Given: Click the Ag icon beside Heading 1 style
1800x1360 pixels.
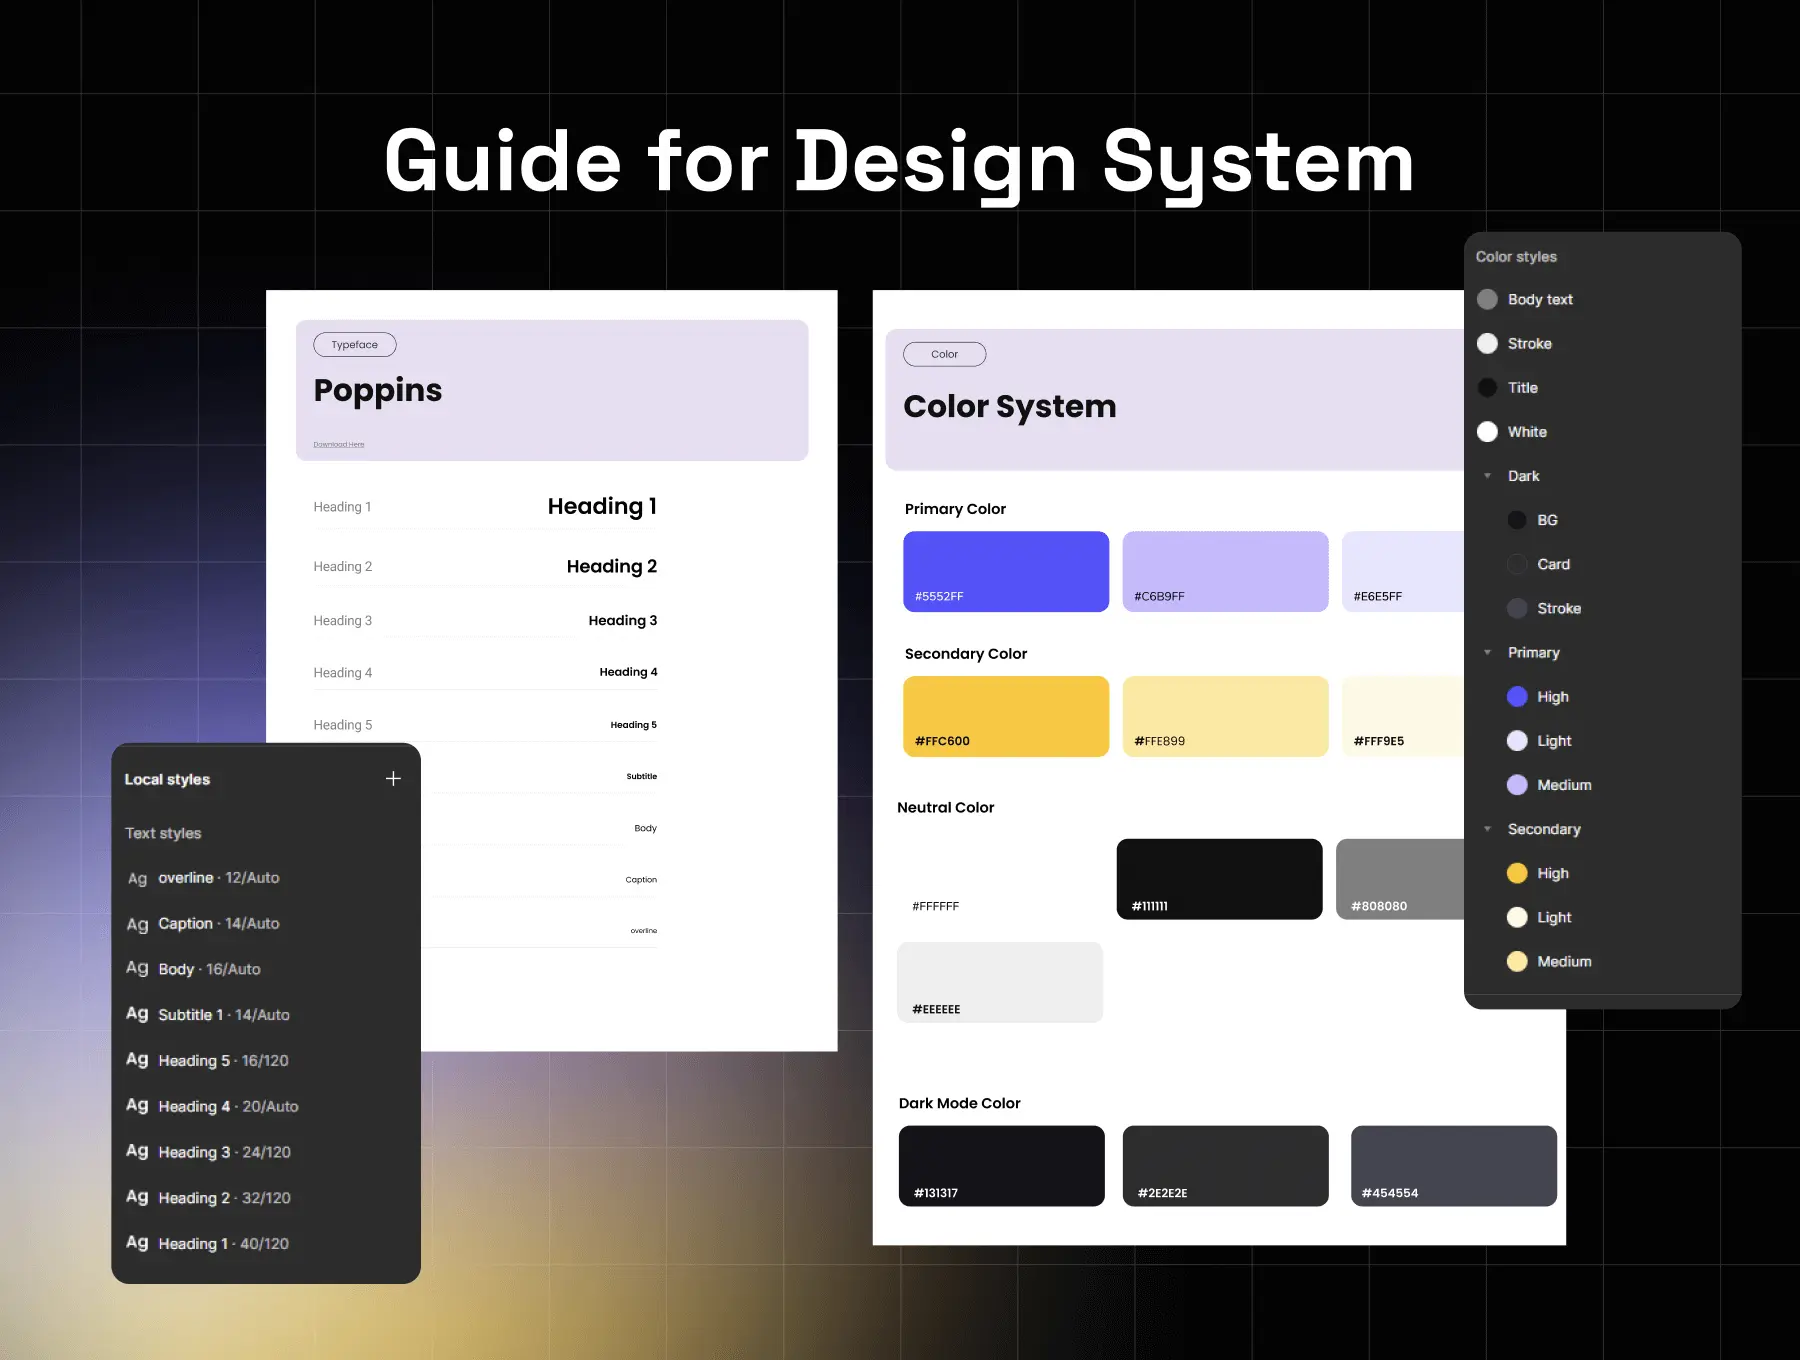Looking at the screenshot, I should point(137,1243).
